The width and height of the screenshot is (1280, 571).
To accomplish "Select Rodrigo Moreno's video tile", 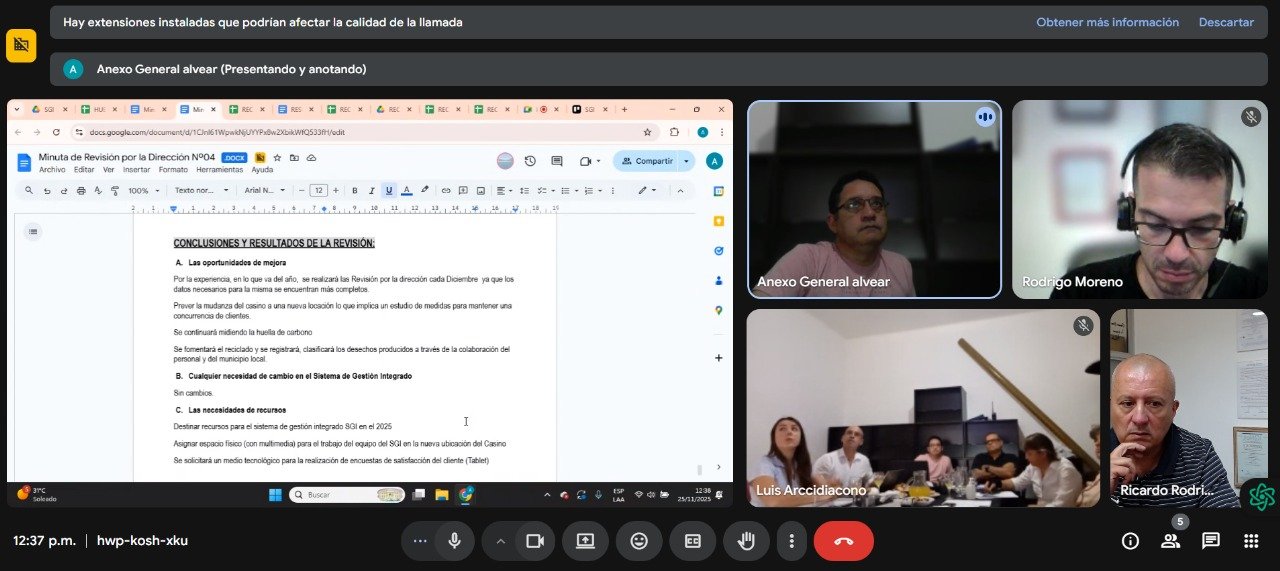I will (1139, 199).
